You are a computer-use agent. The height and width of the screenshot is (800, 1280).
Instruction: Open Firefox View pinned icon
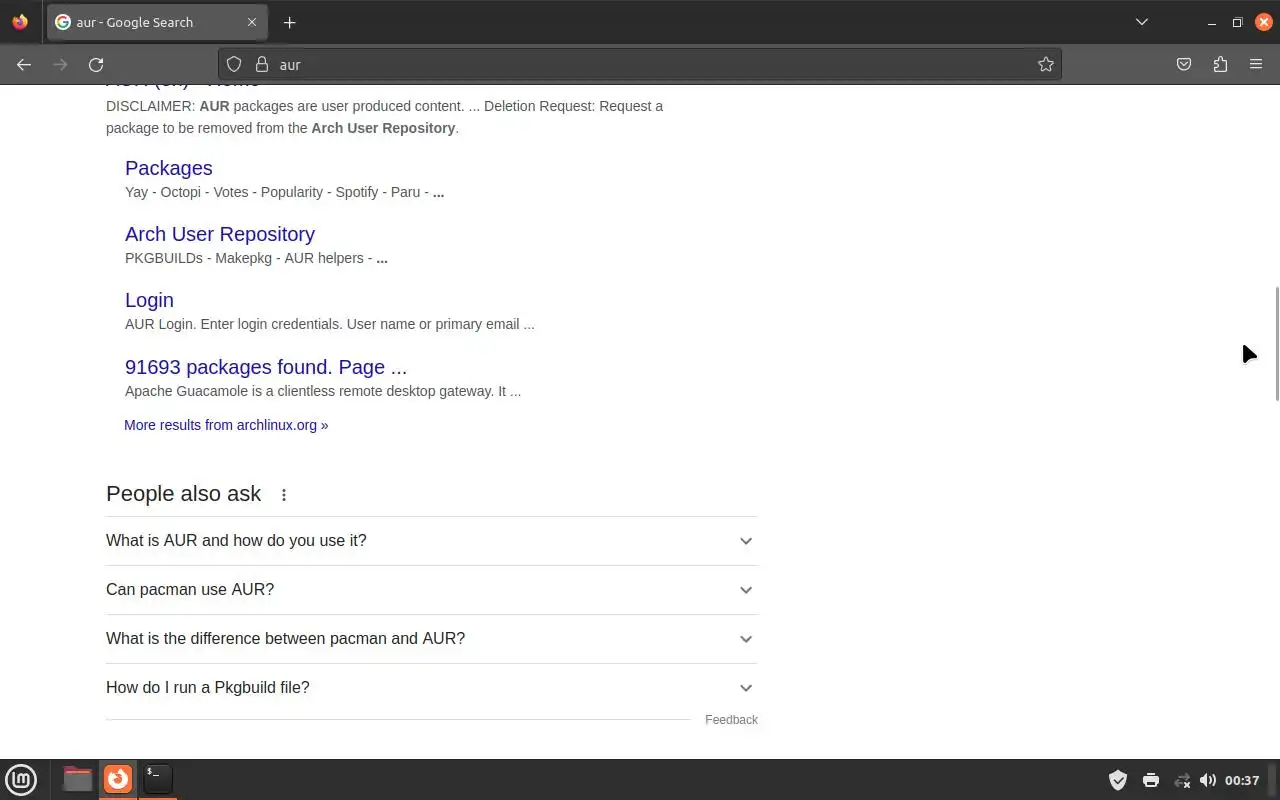tap(20, 22)
